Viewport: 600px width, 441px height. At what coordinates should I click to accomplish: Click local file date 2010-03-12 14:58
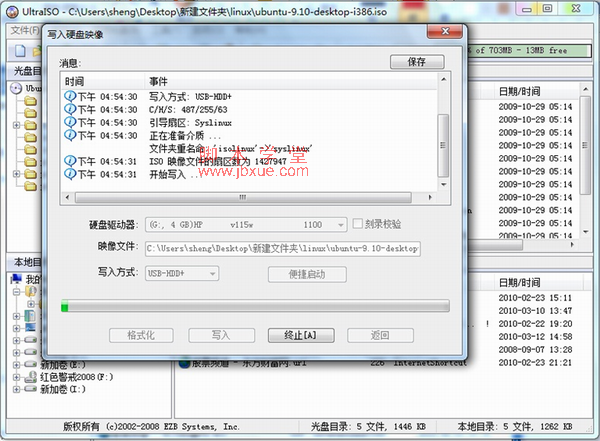point(535,337)
